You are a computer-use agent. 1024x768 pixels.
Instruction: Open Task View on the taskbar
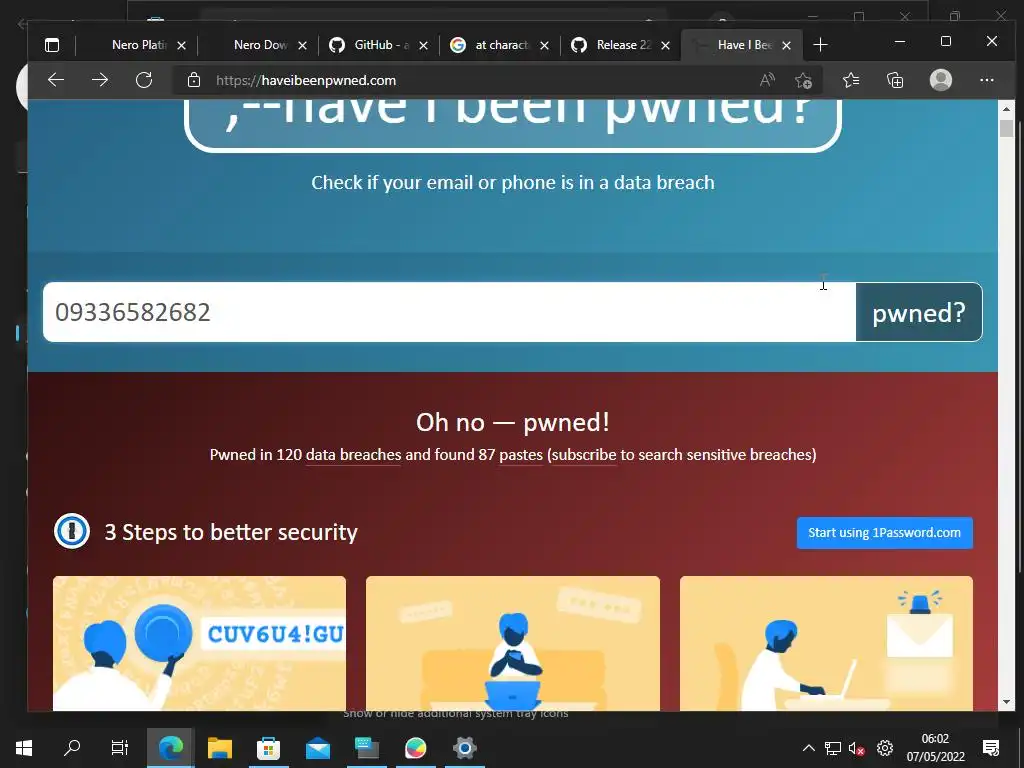coord(120,748)
